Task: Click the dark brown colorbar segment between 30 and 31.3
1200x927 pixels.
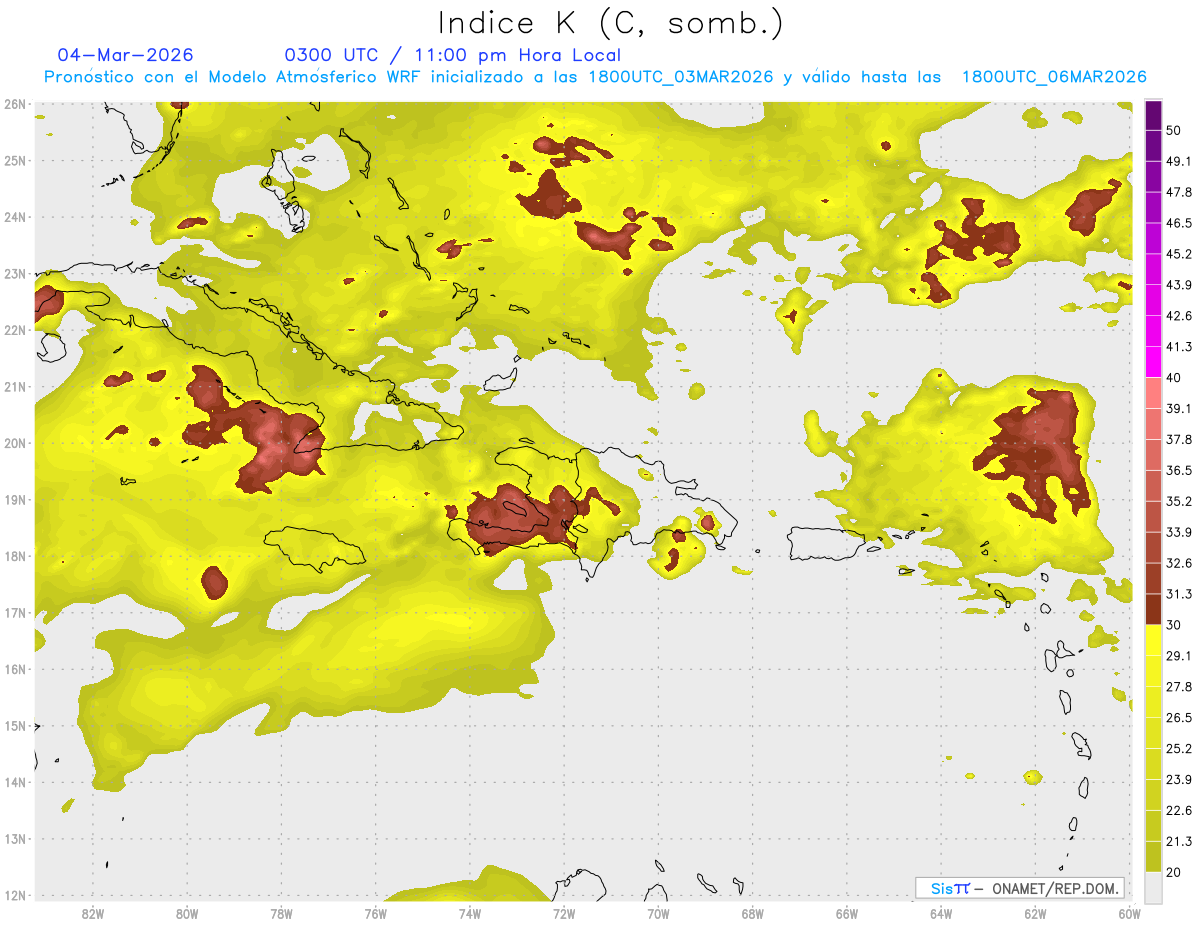Action: [x=1153, y=609]
